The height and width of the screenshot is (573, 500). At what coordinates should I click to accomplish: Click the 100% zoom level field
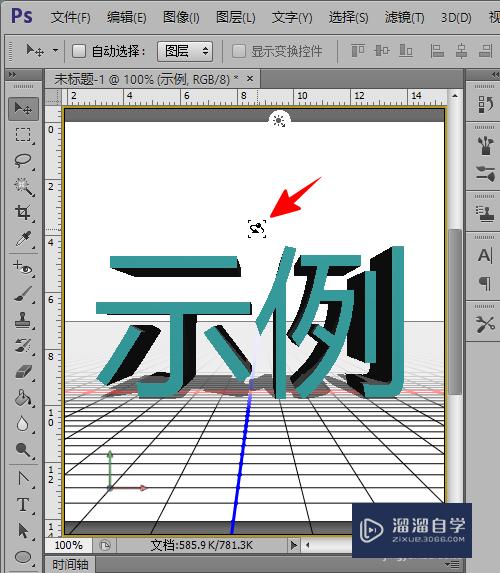pyautogui.click(x=68, y=546)
